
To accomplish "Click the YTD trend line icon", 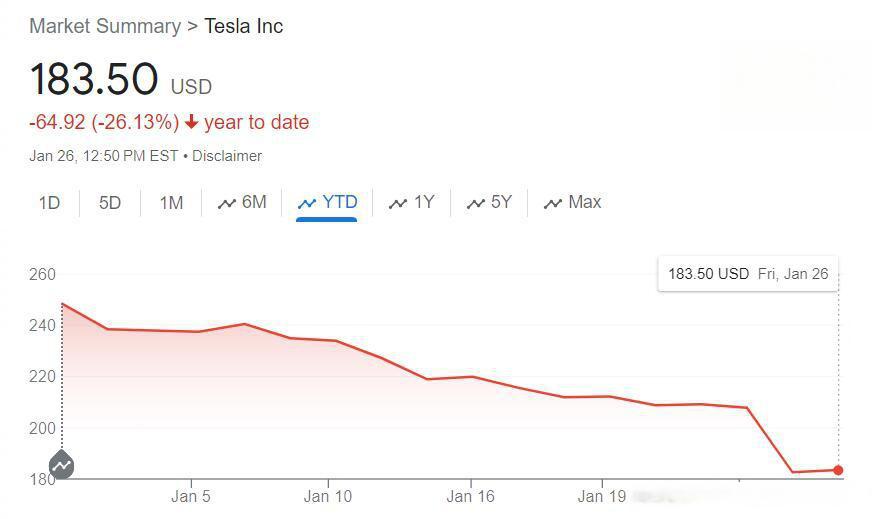I will [307, 204].
